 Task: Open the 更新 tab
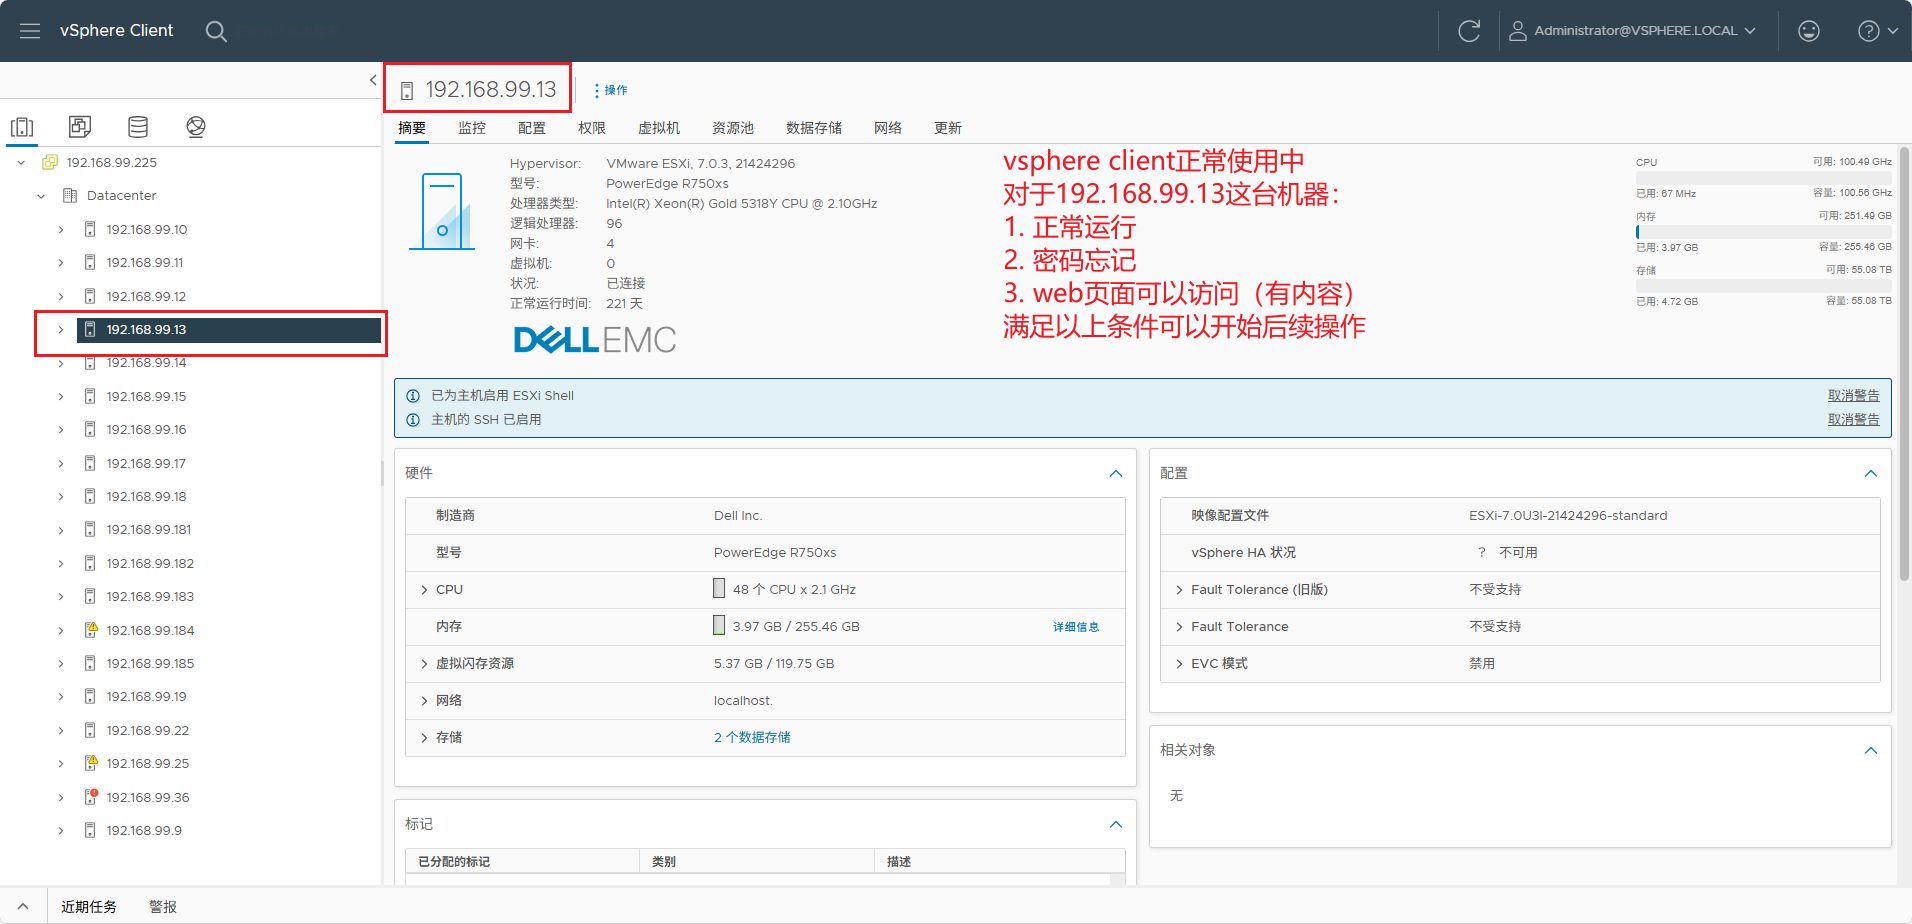click(x=948, y=128)
